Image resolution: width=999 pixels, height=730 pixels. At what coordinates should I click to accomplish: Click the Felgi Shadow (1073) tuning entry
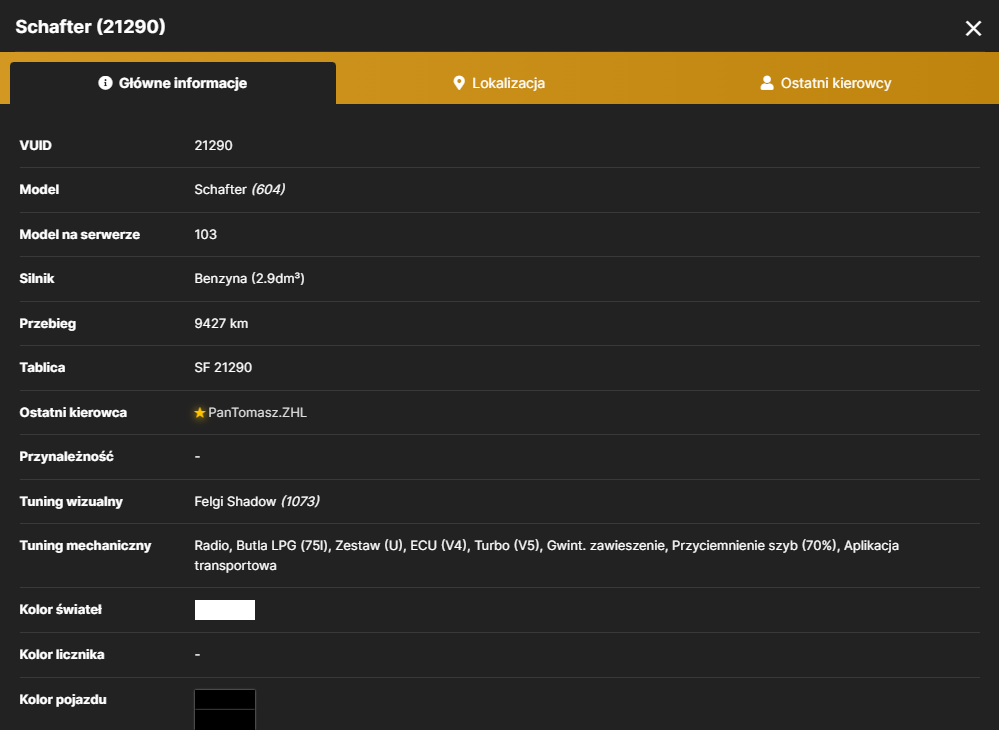click(x=257, y=501)
